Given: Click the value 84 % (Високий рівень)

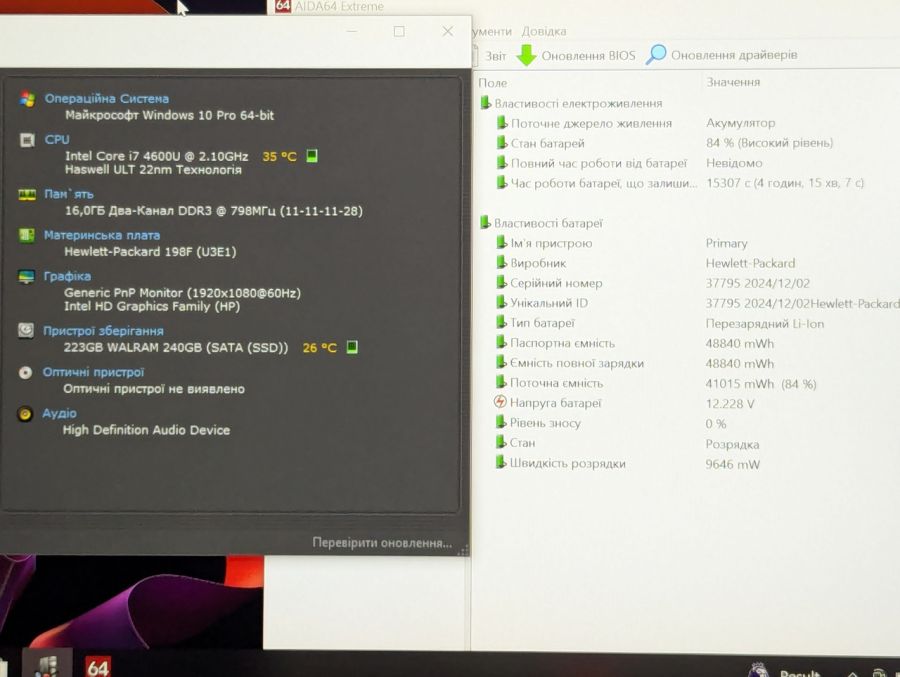Looking at the screenshot, I should coord(769,142).
